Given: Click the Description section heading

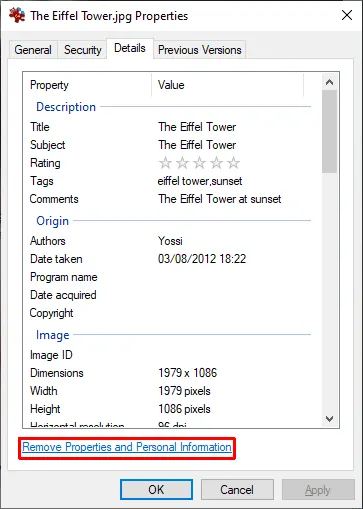Looking at the screenshot, I should [66, 107].
